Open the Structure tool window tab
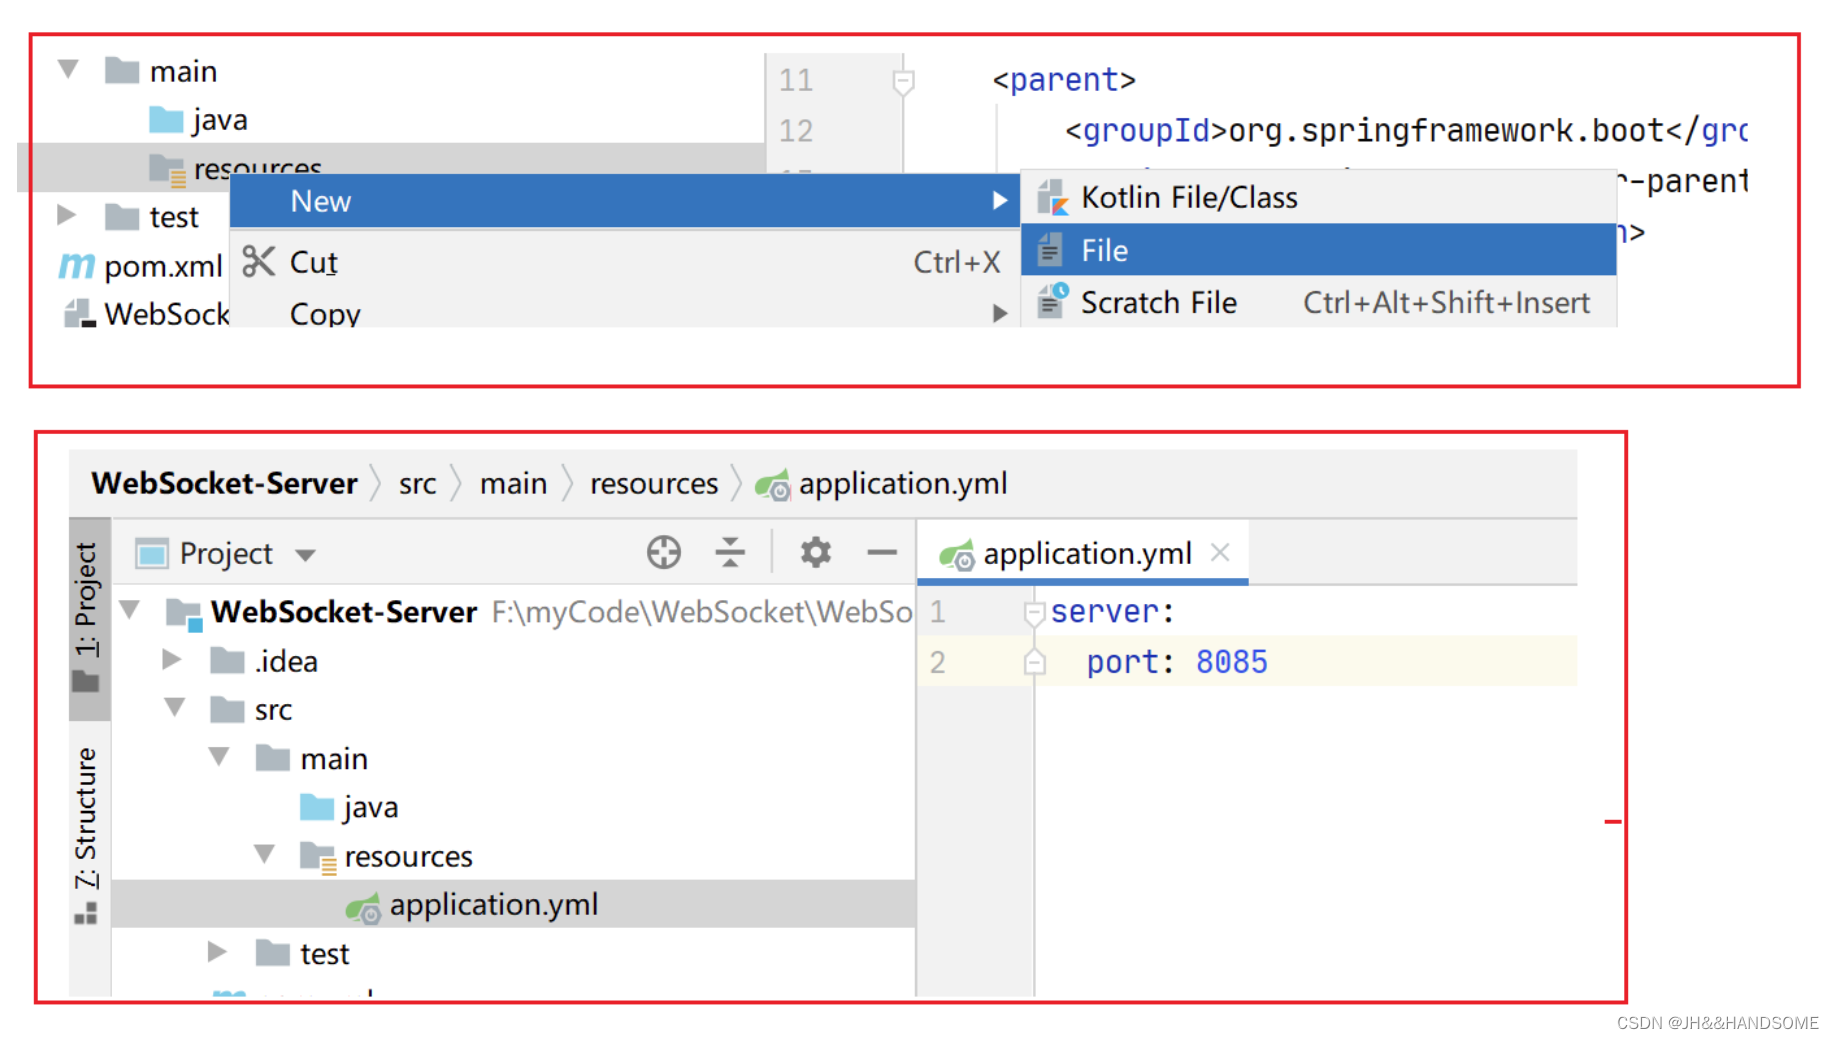The width and height of the screenshot is (1834, 1039). tap(86, 818)
